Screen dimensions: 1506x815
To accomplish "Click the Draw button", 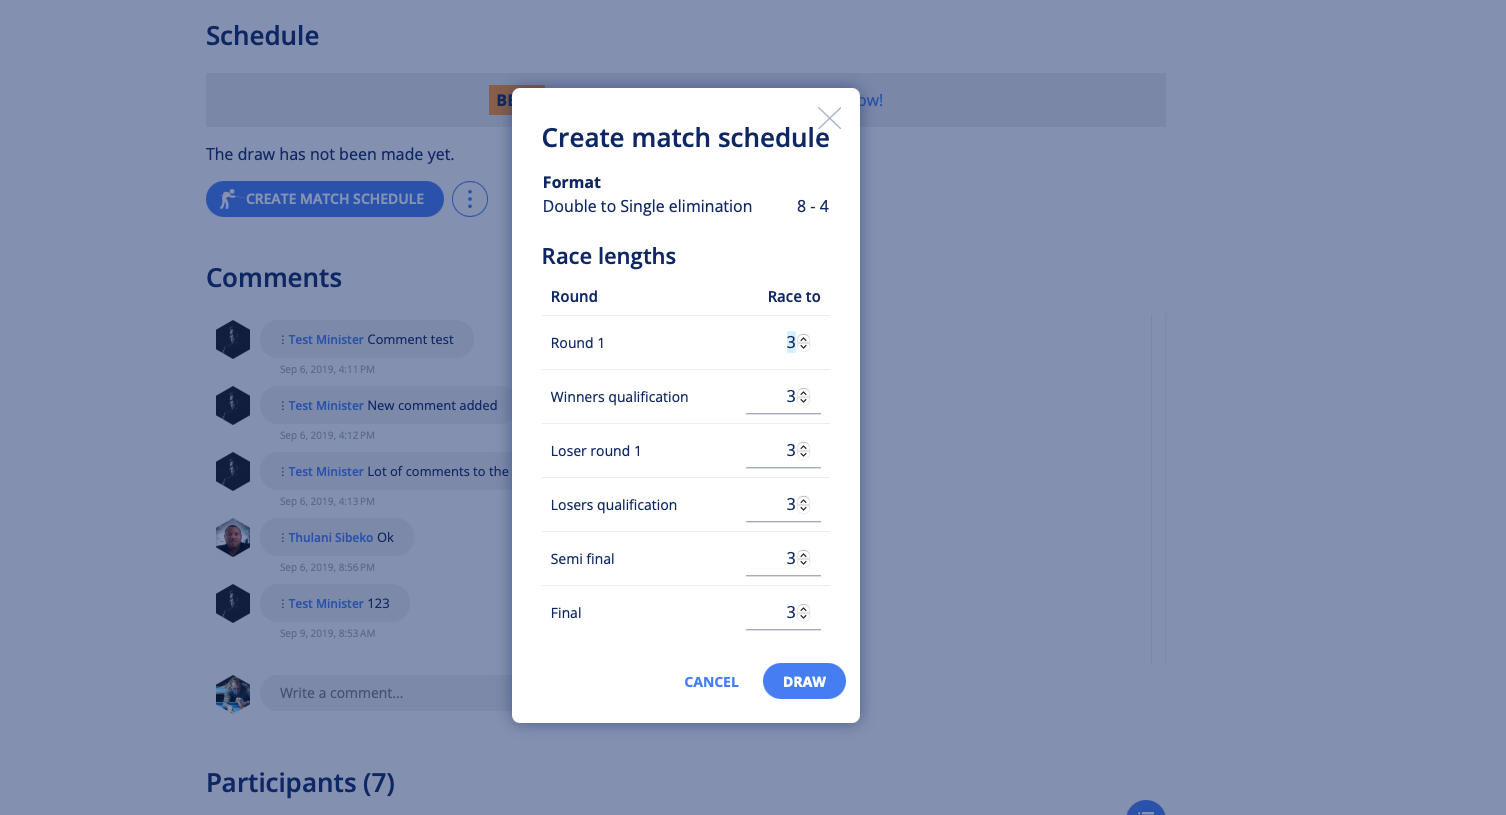I will click(804, 681).
